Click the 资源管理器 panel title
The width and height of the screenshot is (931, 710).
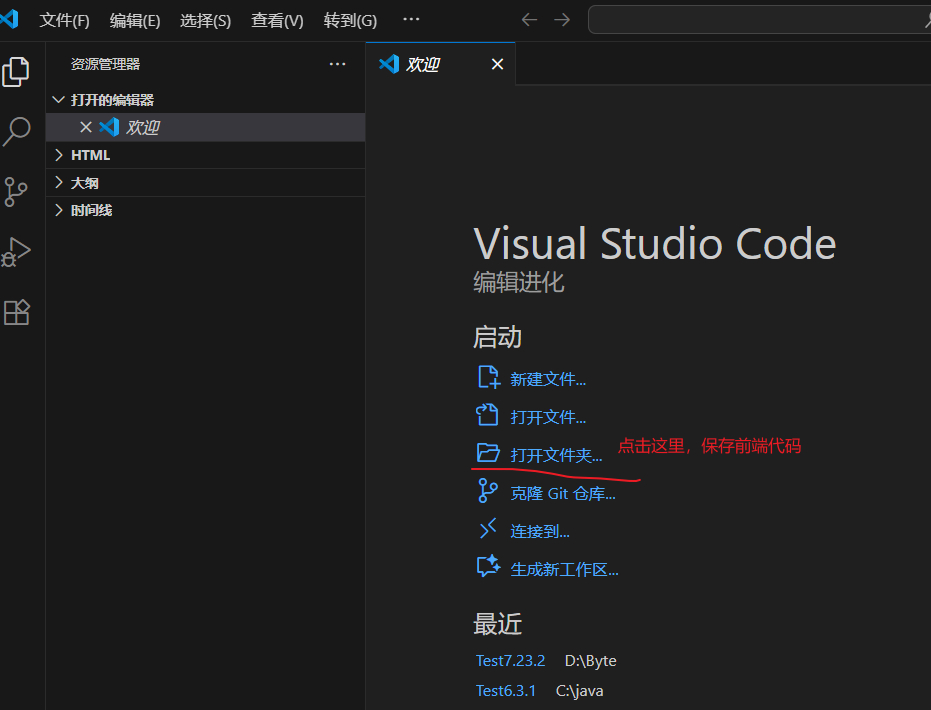tap(105, 64)
